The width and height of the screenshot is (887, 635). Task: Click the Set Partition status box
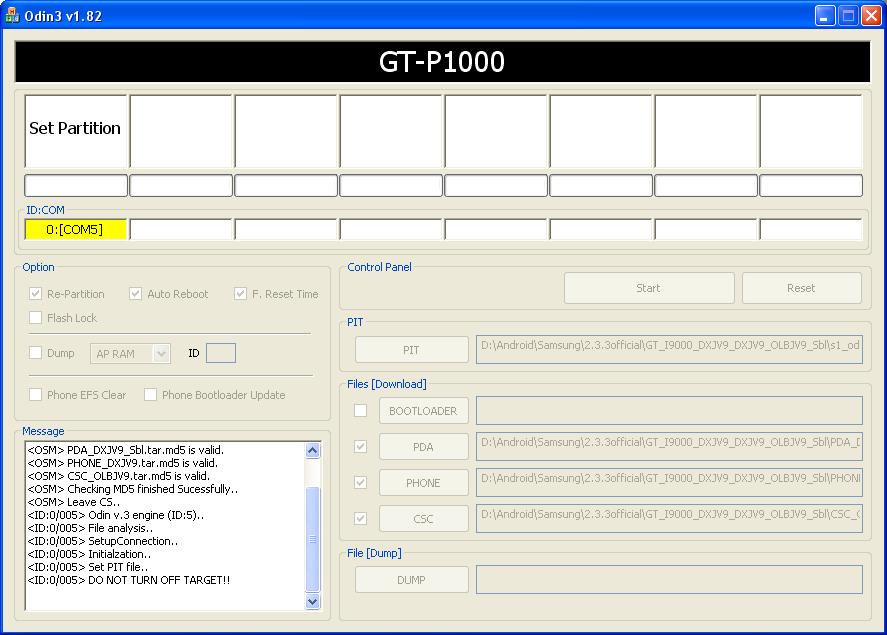click(76, 131)
